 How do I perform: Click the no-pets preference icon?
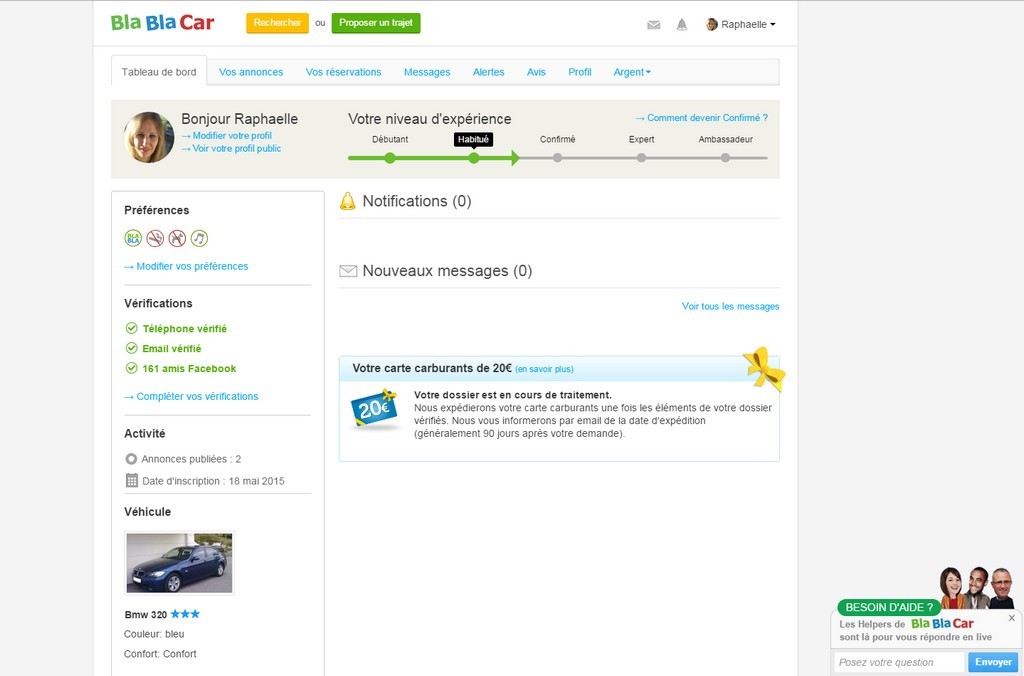coord(177,238)
